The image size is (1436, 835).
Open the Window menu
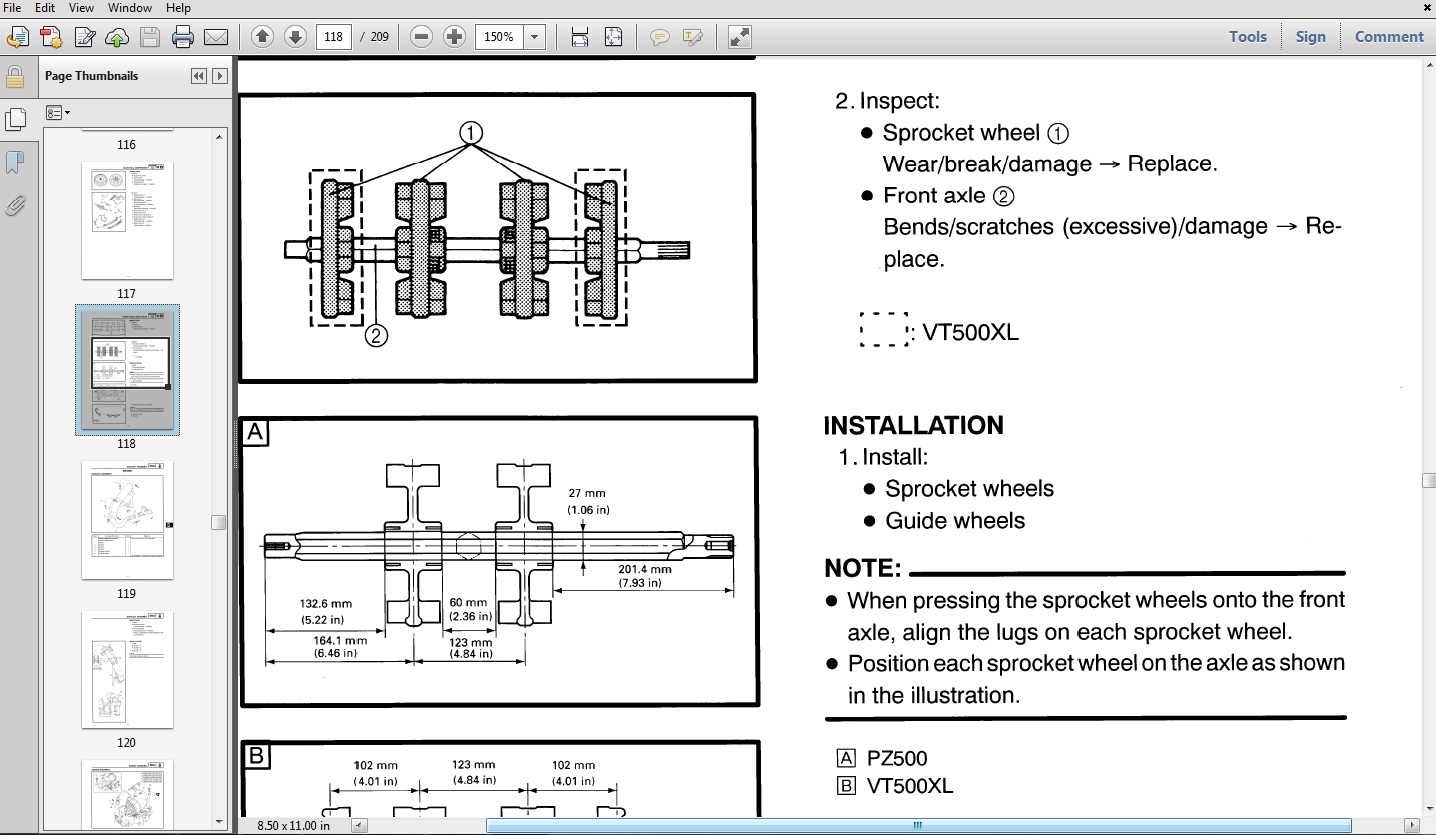click(x=130, y=8)
